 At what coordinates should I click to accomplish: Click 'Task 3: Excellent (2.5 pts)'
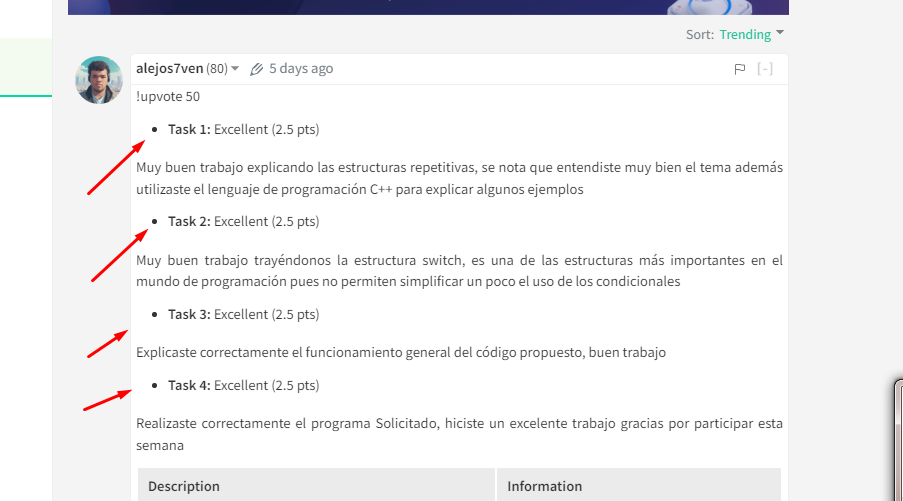[x=244, y=314]
